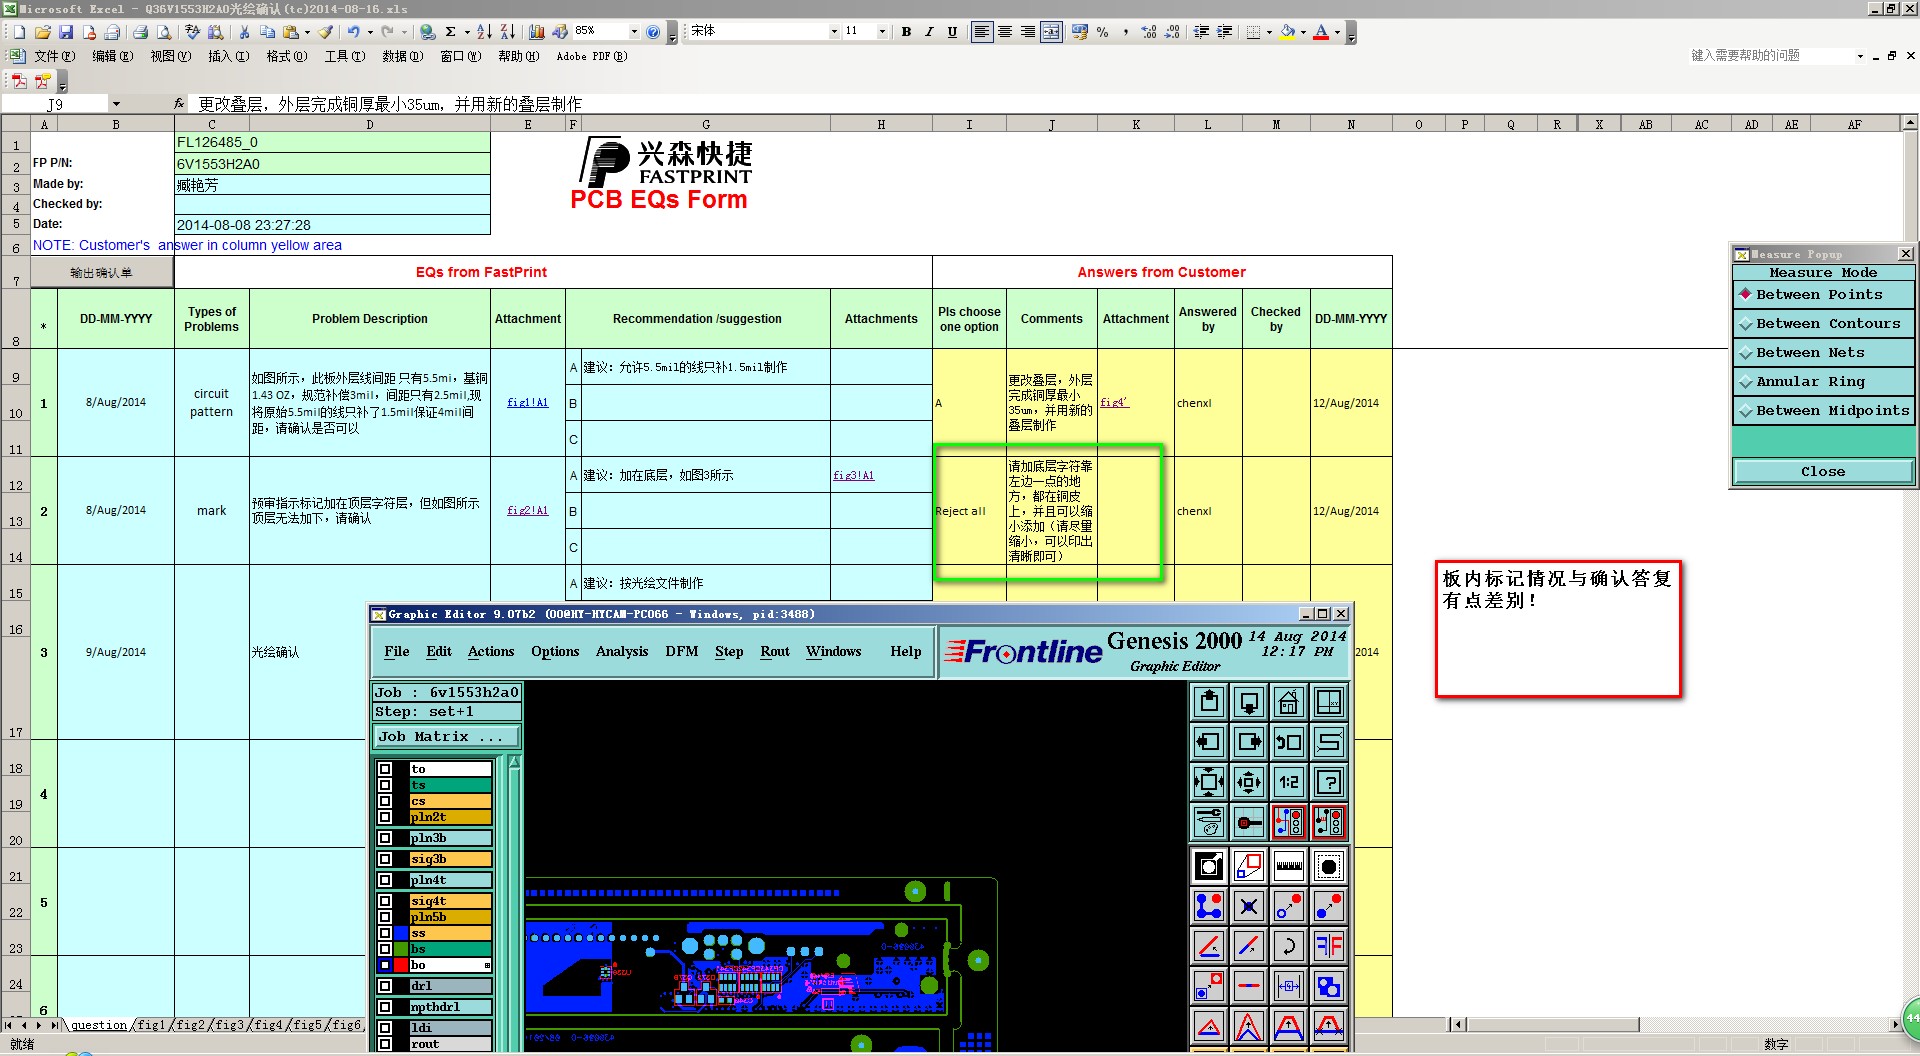The height and width of the screenshot is (1056, 1920).
Task: Open the fig4' attachment link
Action: 1114,403
